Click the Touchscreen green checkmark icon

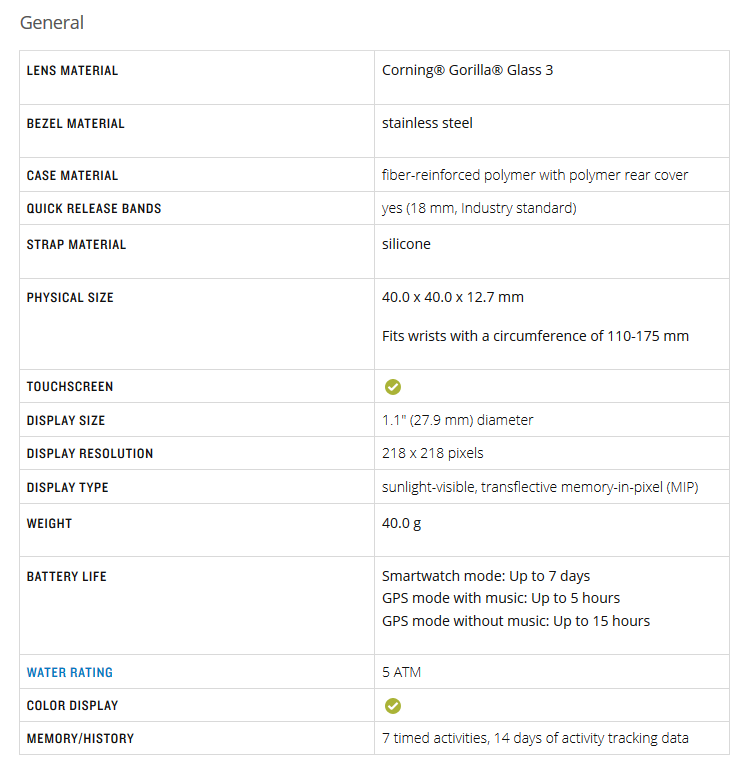click(x=392, y=386)
